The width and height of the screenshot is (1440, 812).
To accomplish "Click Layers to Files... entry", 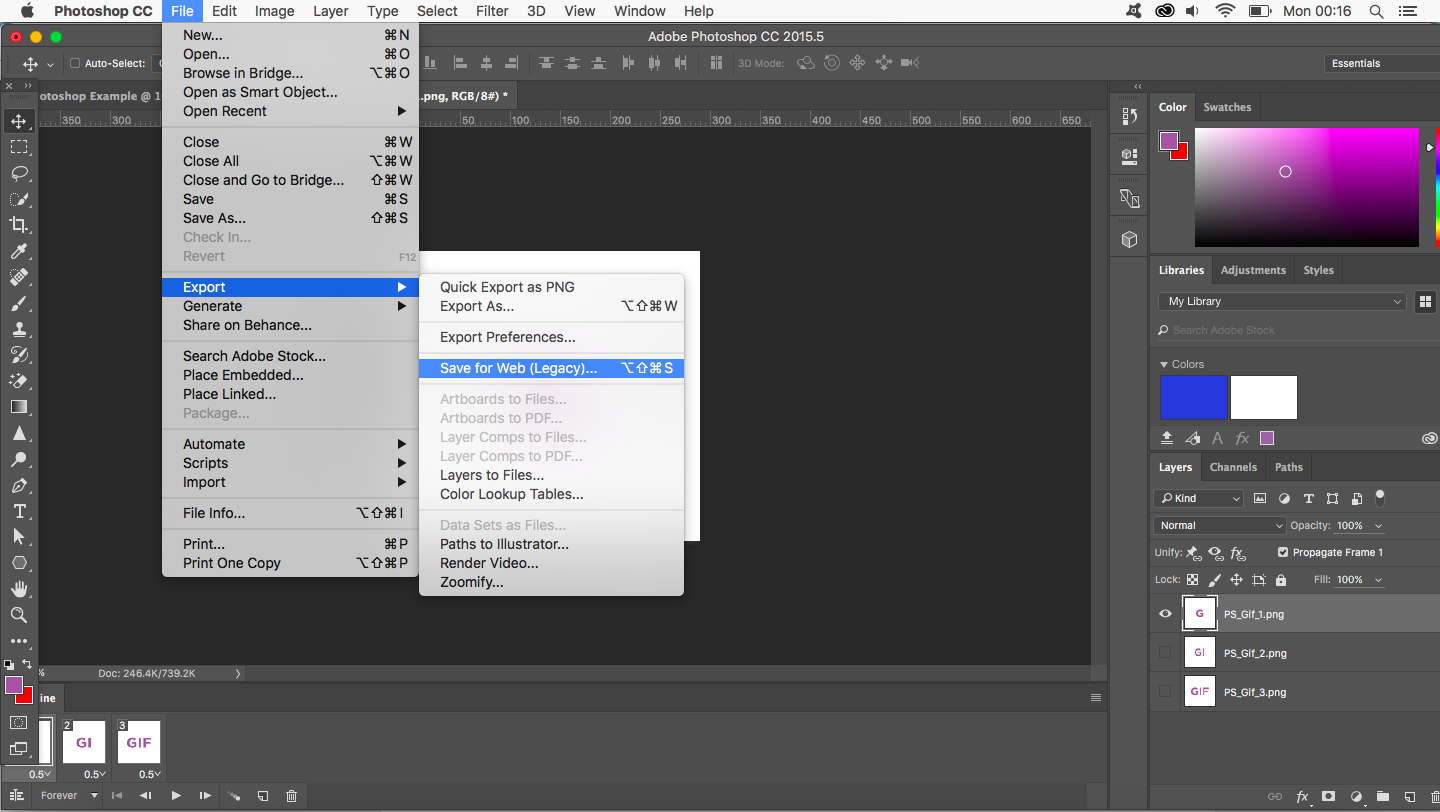I will tap(551, 475).
